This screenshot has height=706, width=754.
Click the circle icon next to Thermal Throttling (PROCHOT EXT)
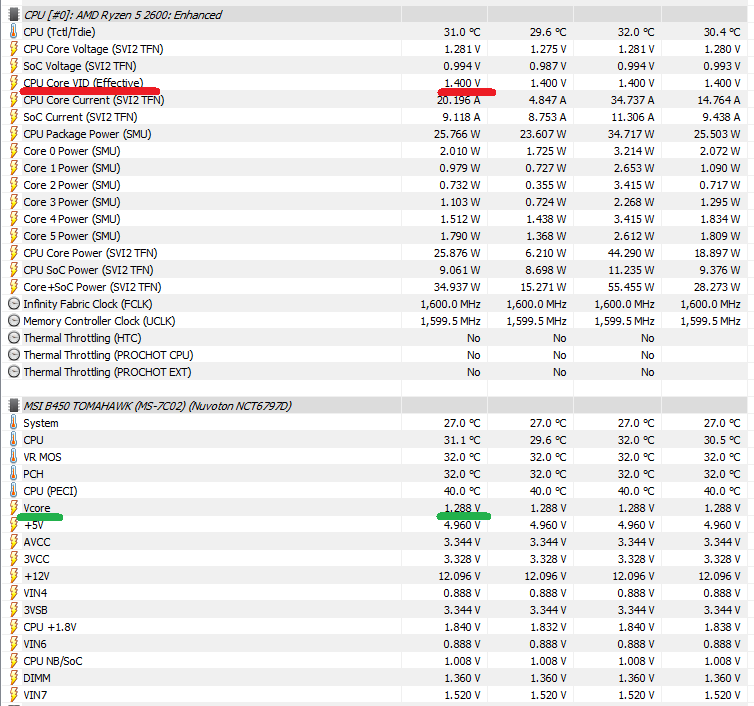(x=14, y=372)
